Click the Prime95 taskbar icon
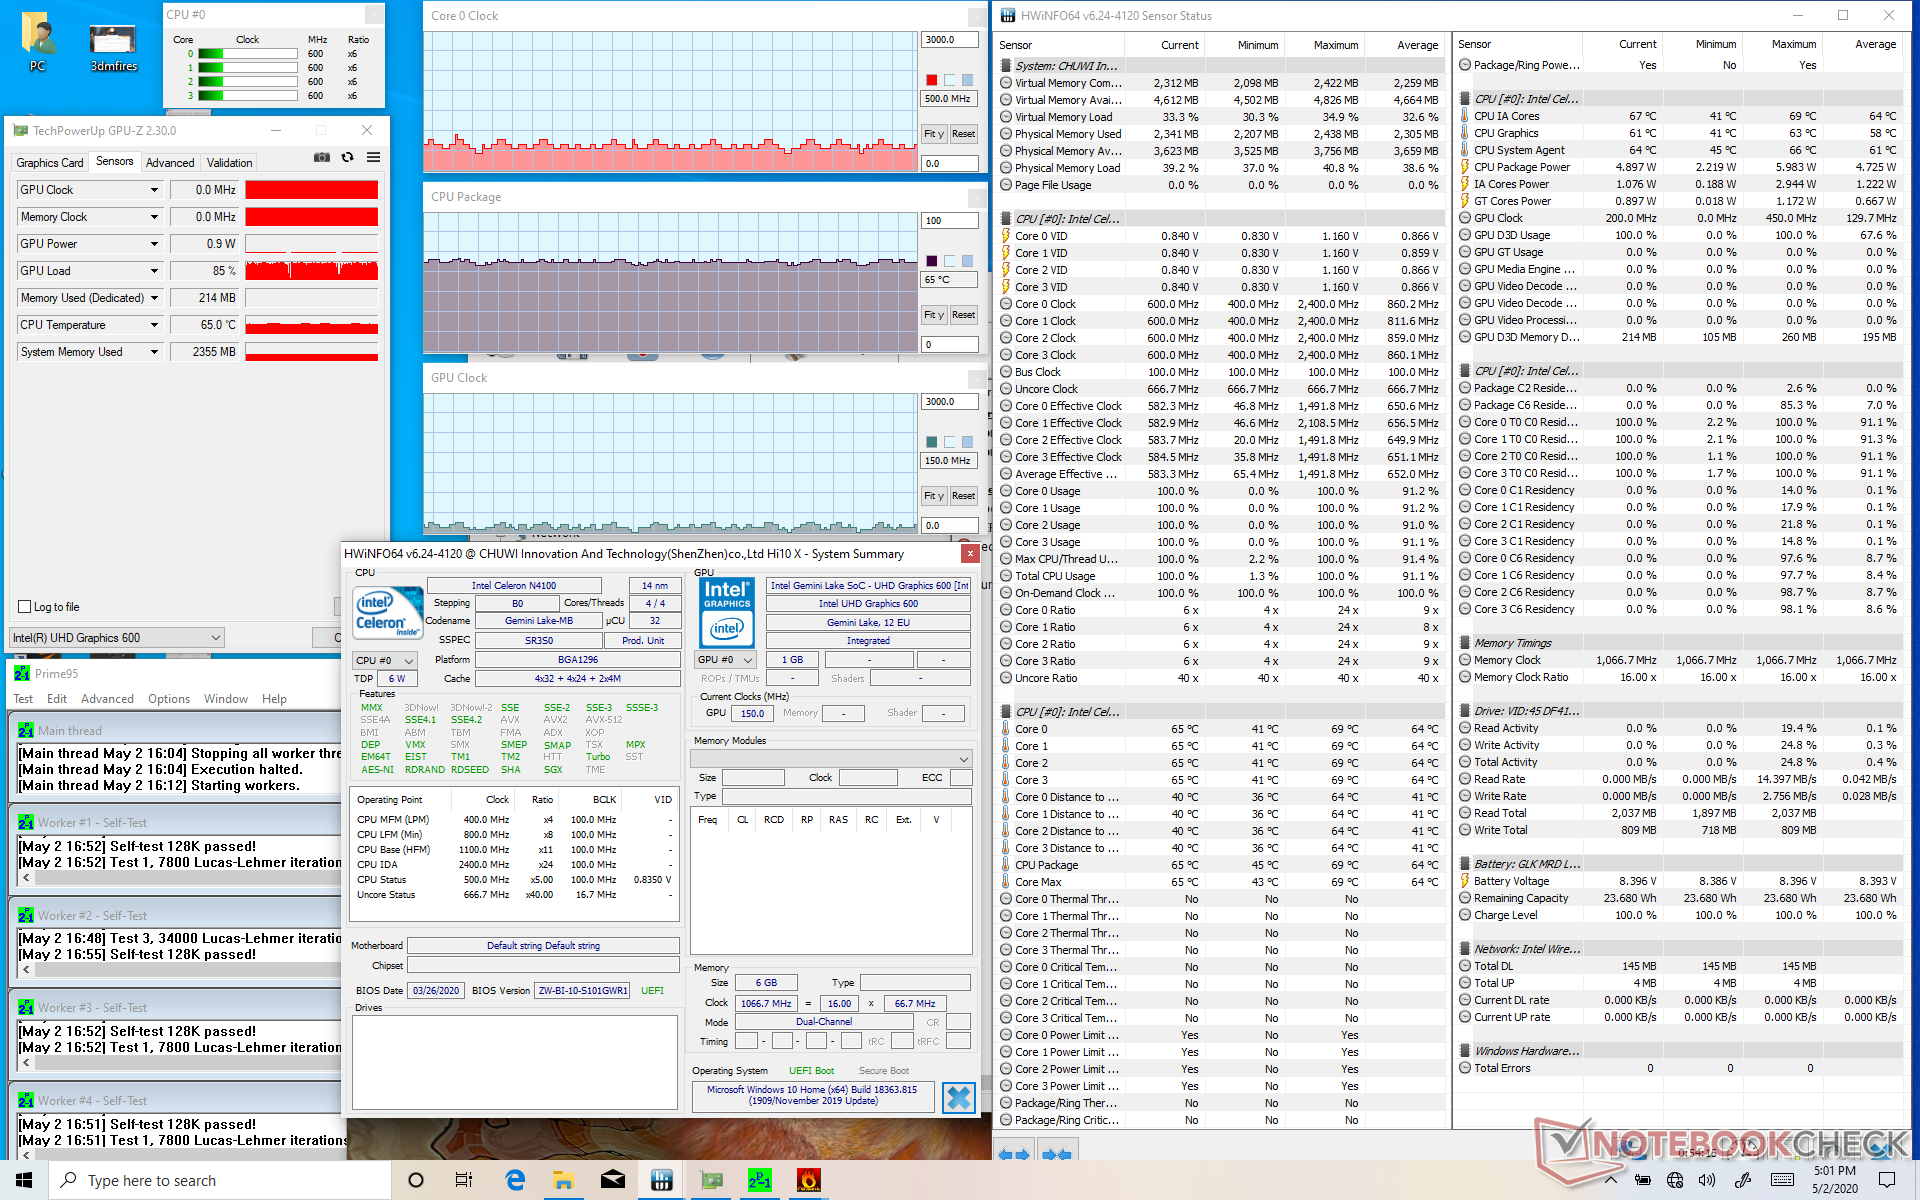This screenshot has width=1920, height=1200. (760, 1180)
